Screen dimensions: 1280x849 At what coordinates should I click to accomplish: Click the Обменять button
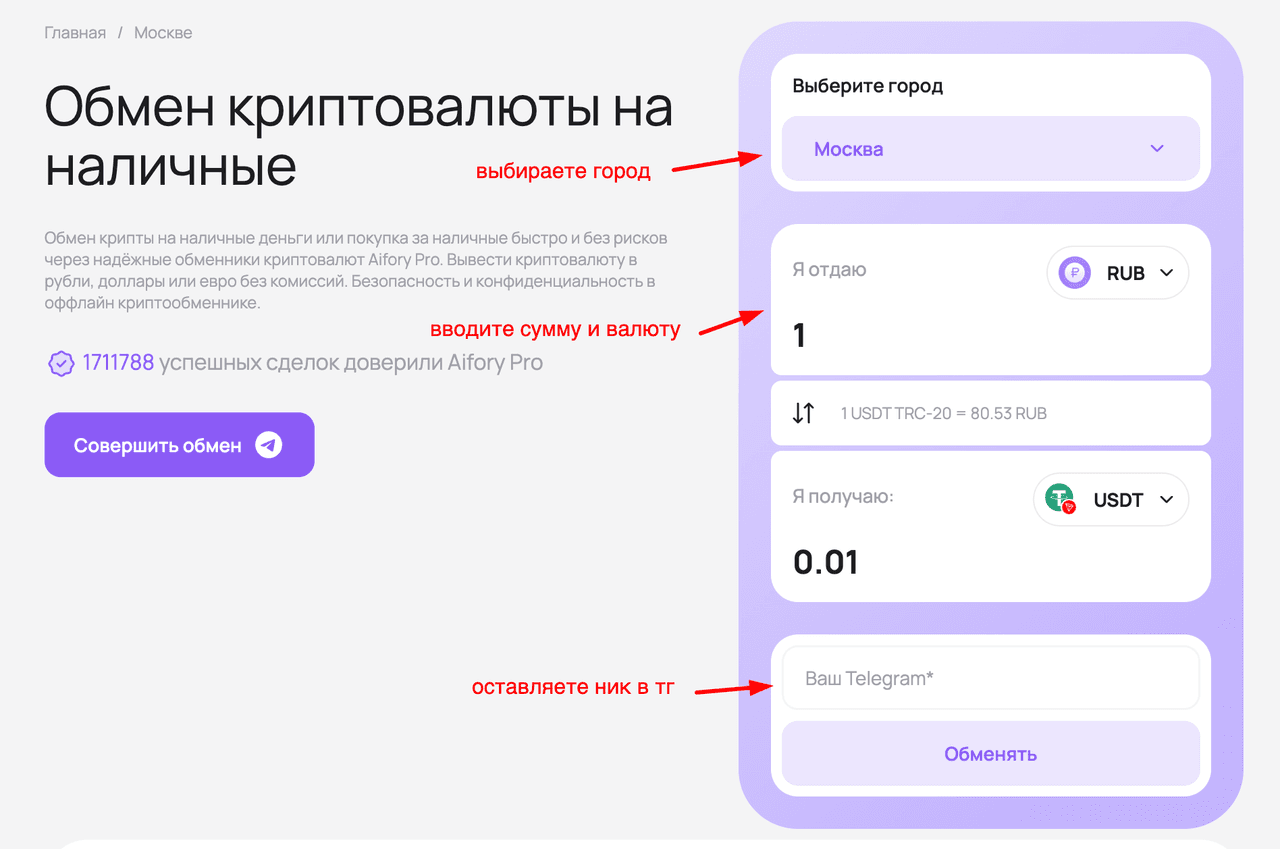point(990,754)
